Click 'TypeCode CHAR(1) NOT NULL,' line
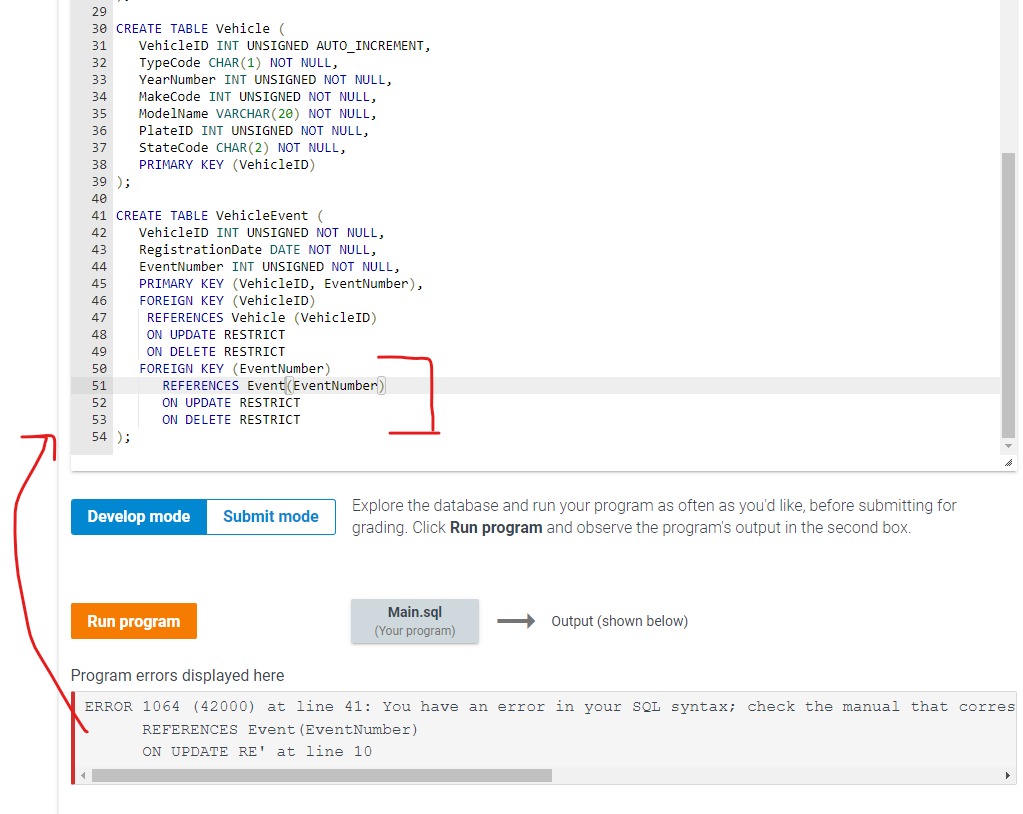This screenshot has width=1023, height=814. (x=238, y=63)
